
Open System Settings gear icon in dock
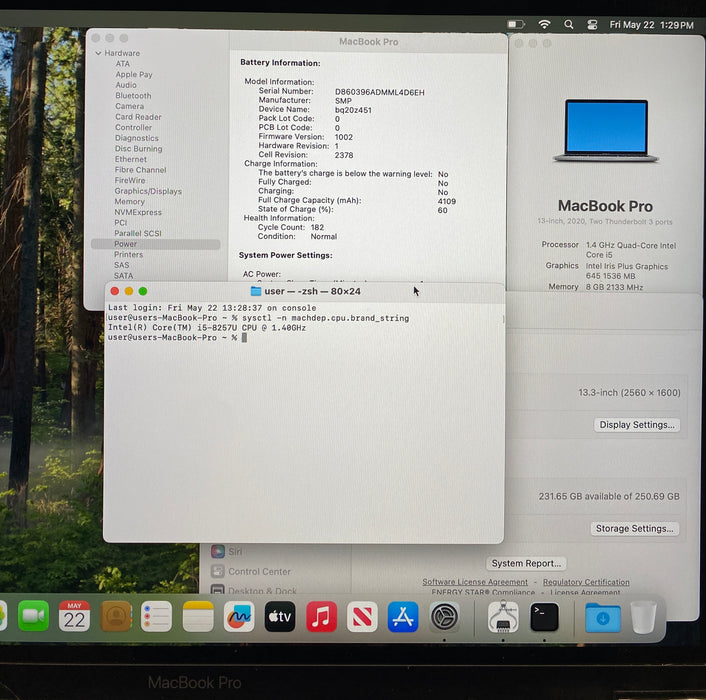pos(444,616)
